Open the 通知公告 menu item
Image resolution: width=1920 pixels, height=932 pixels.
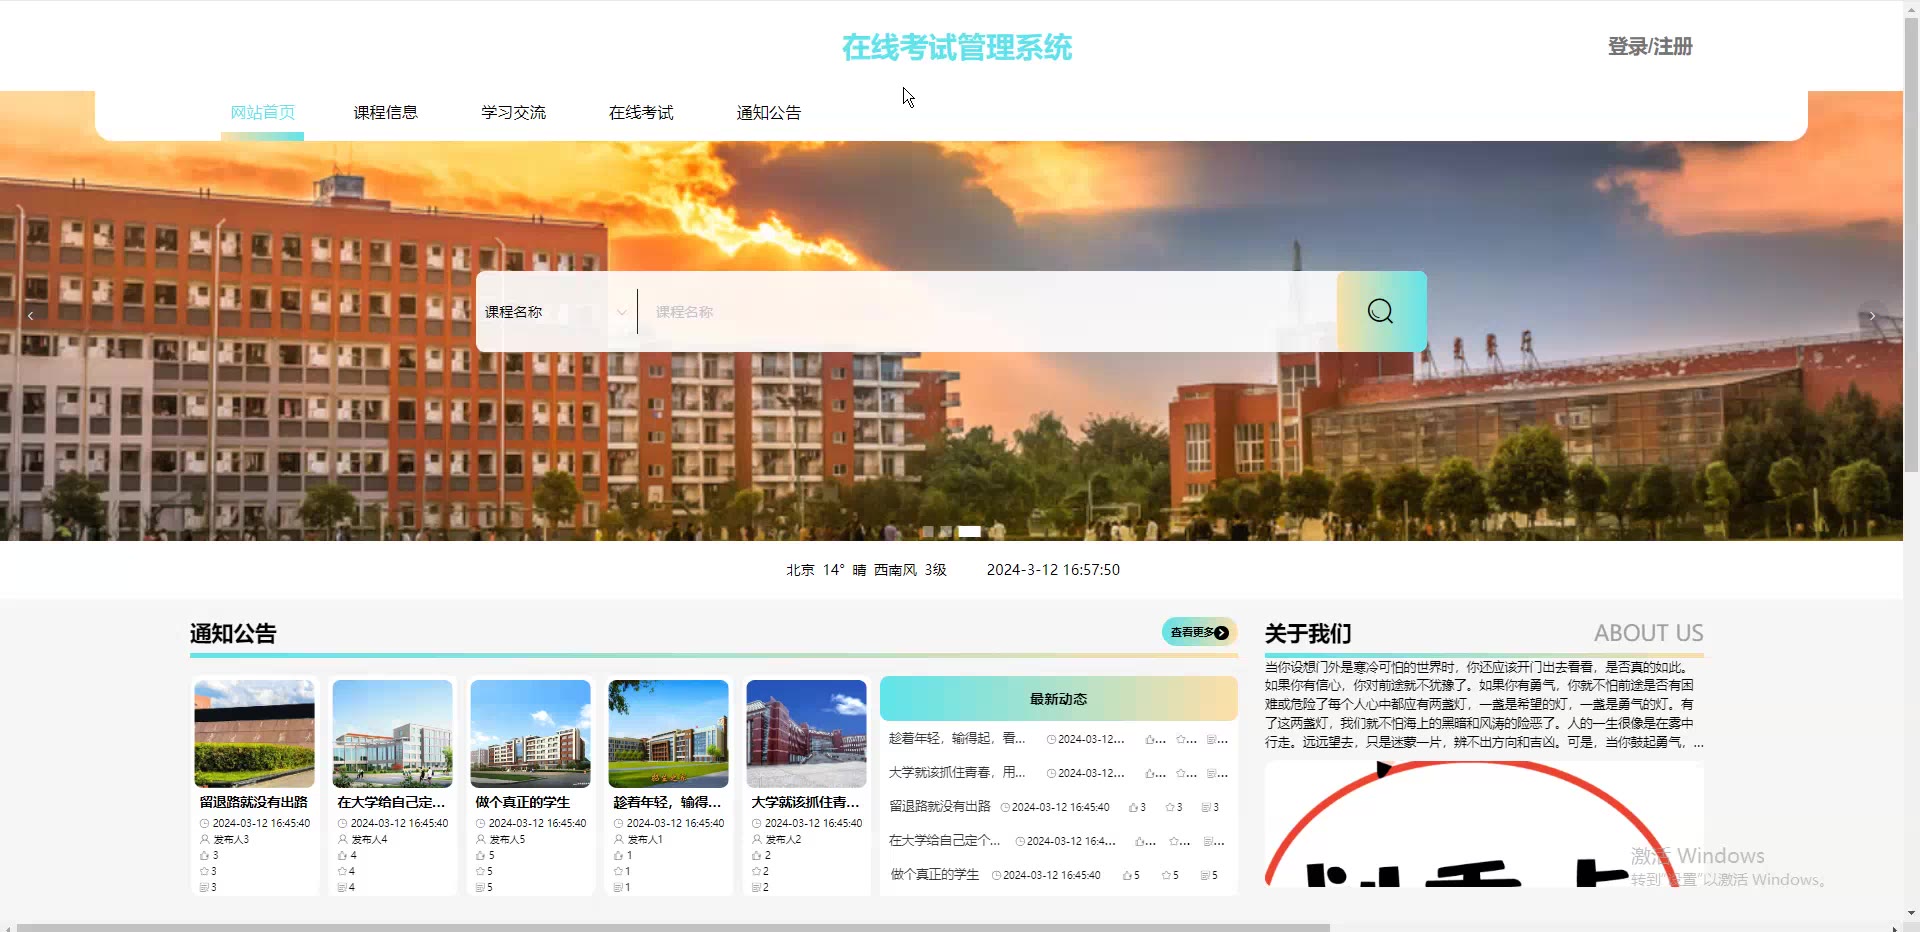[769, 113]
